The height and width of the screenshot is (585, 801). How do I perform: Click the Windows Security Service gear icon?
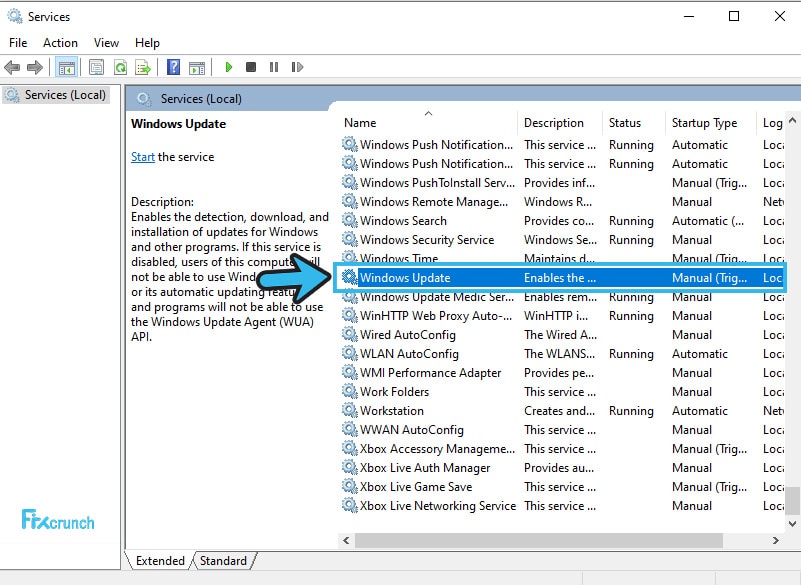(x=349, y=239)
